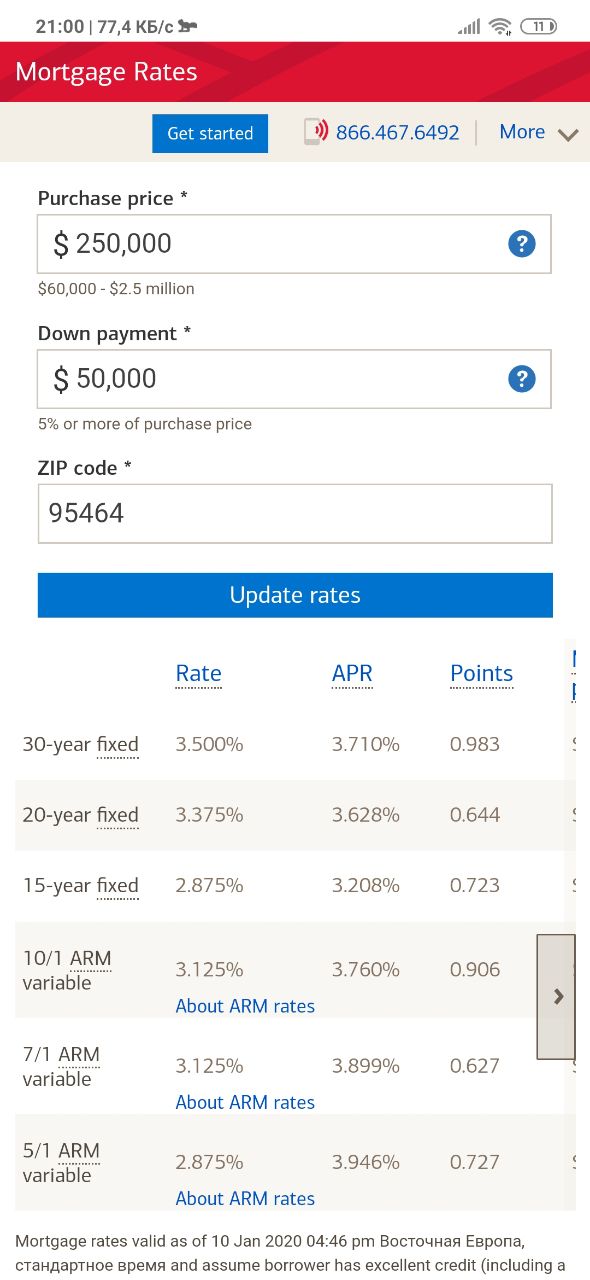590x1280 pixels.
Task: Focus the ZIP code field
Action: 294,514
